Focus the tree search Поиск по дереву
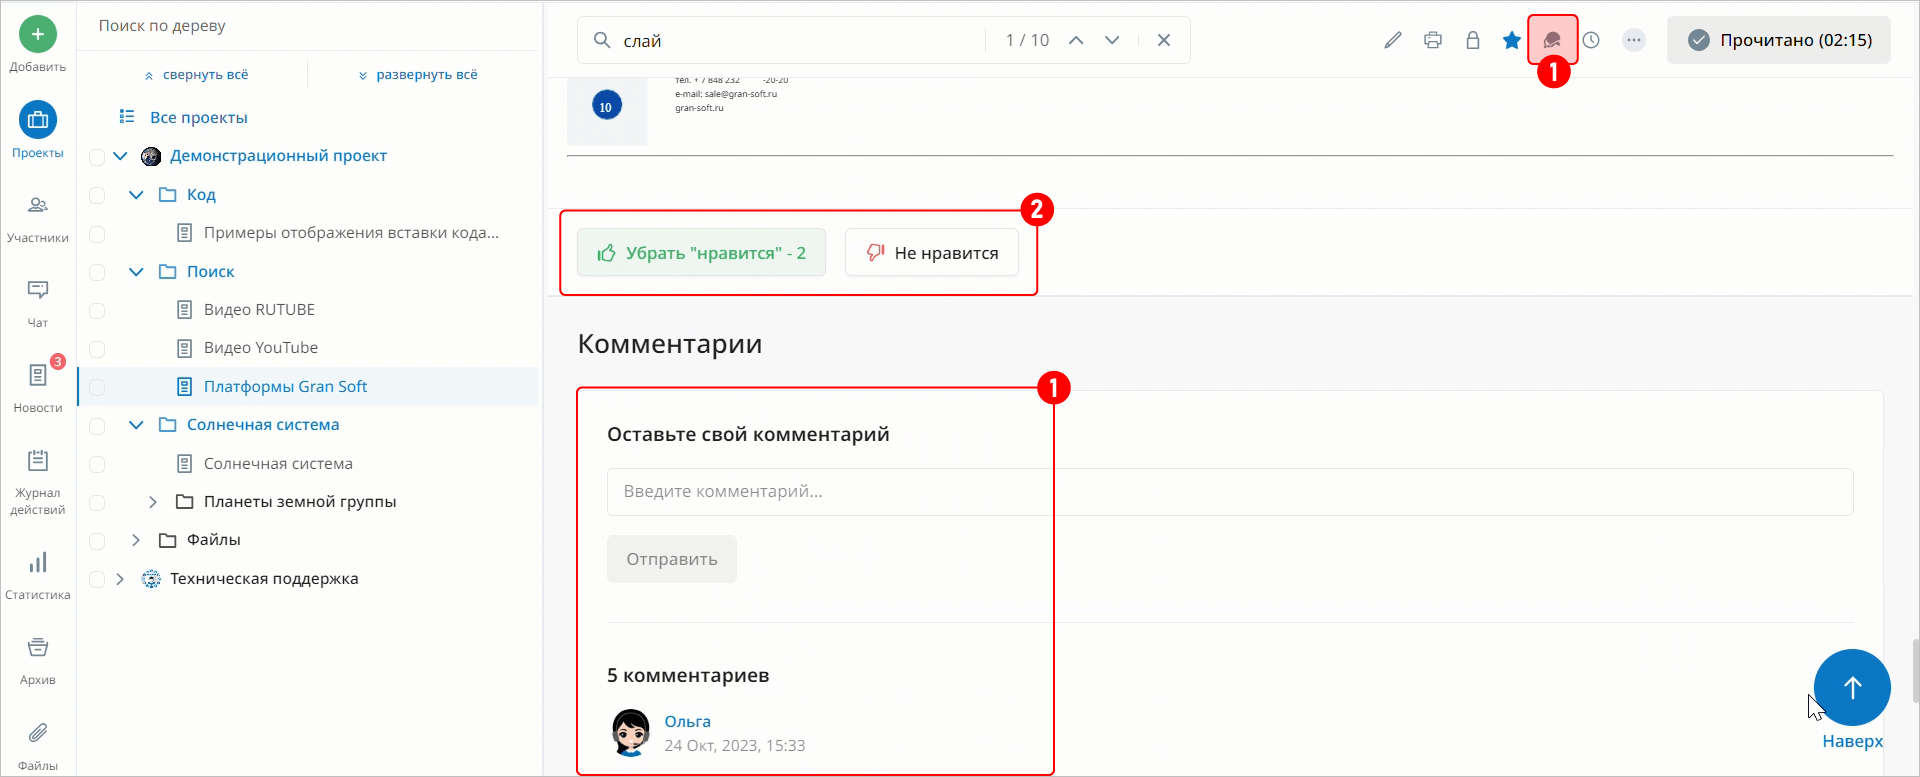 [x=310, y=26]
